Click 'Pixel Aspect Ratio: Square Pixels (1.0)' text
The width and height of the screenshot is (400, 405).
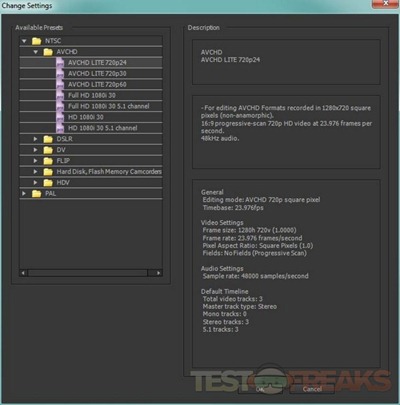[258, 246]
